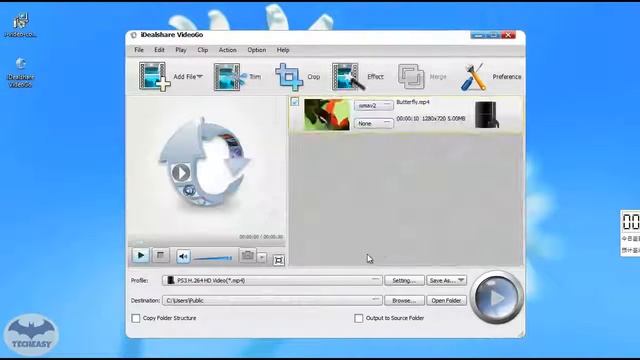Click the Add File toolbar icon
Screen dimensions: 640x360
(154, 76)
